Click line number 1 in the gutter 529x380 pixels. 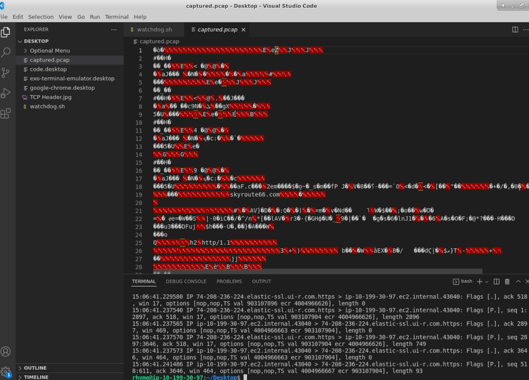pyautogui.click(x=140, y=51)
